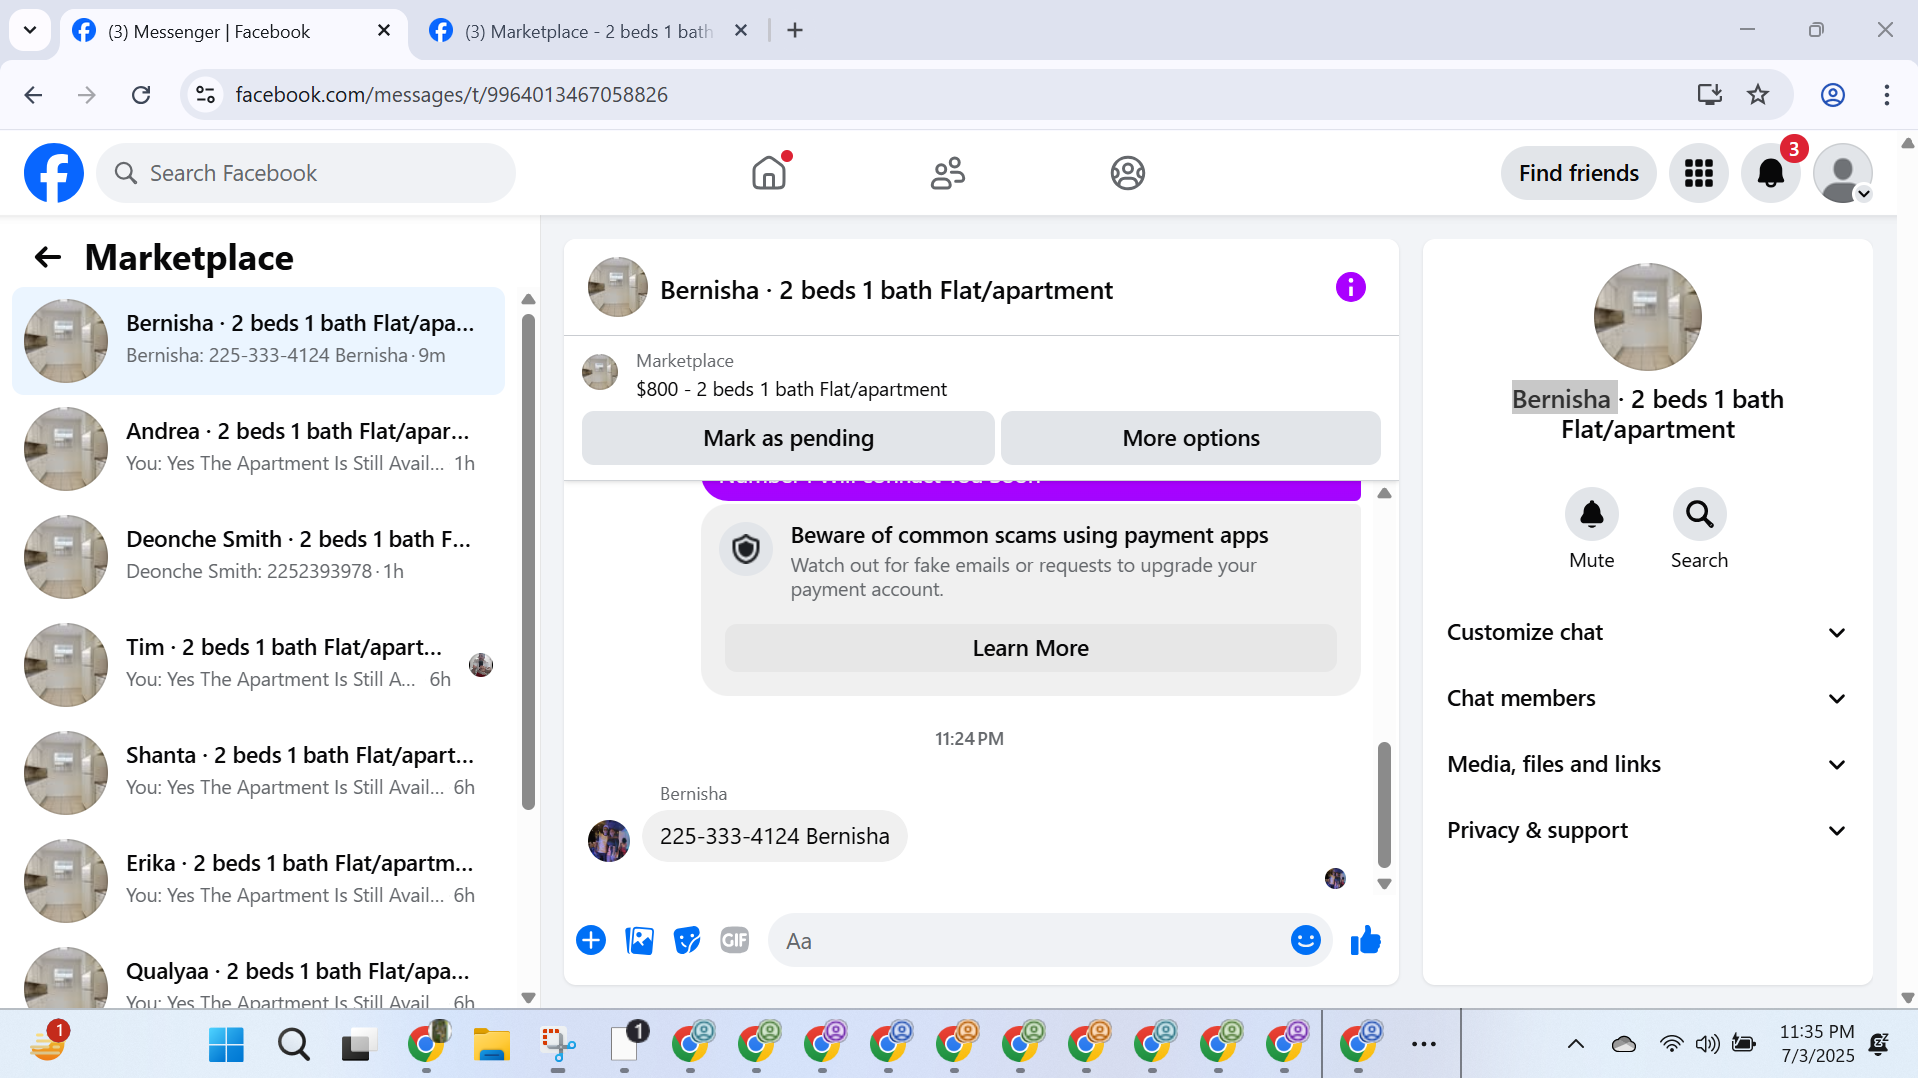Open the Groups icon in top navigation
This screenshot has width=1918, height=1078.
tap(1127, 173)
